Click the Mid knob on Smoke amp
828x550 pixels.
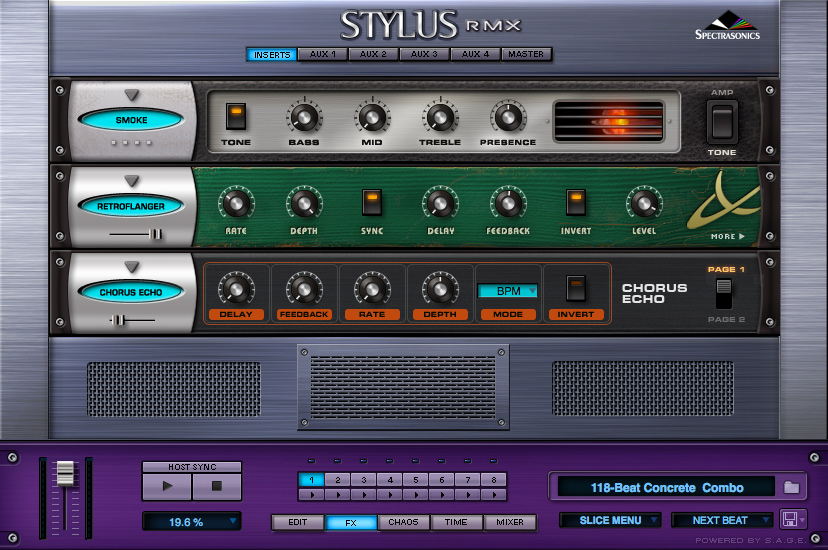tap(372, 117)
